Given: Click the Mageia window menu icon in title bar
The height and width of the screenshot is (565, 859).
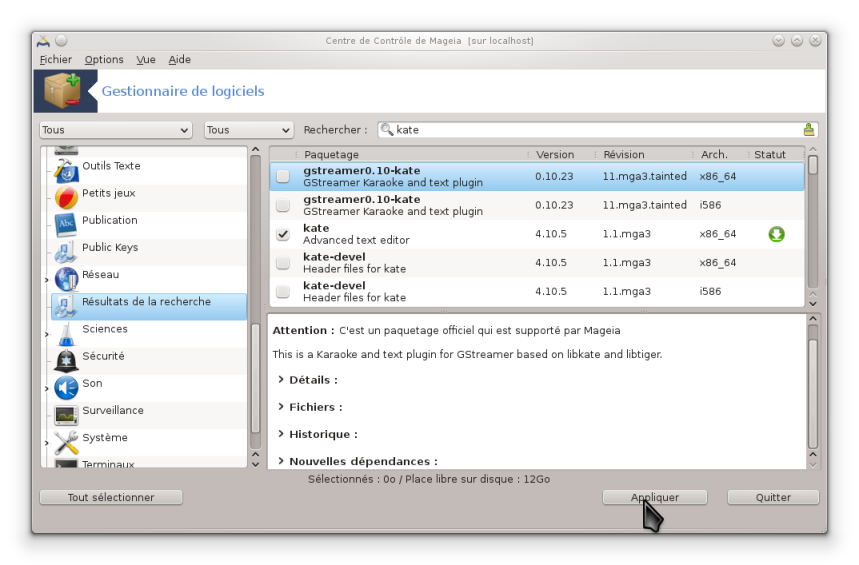Looking at the screenshot, I should (43, 41).
